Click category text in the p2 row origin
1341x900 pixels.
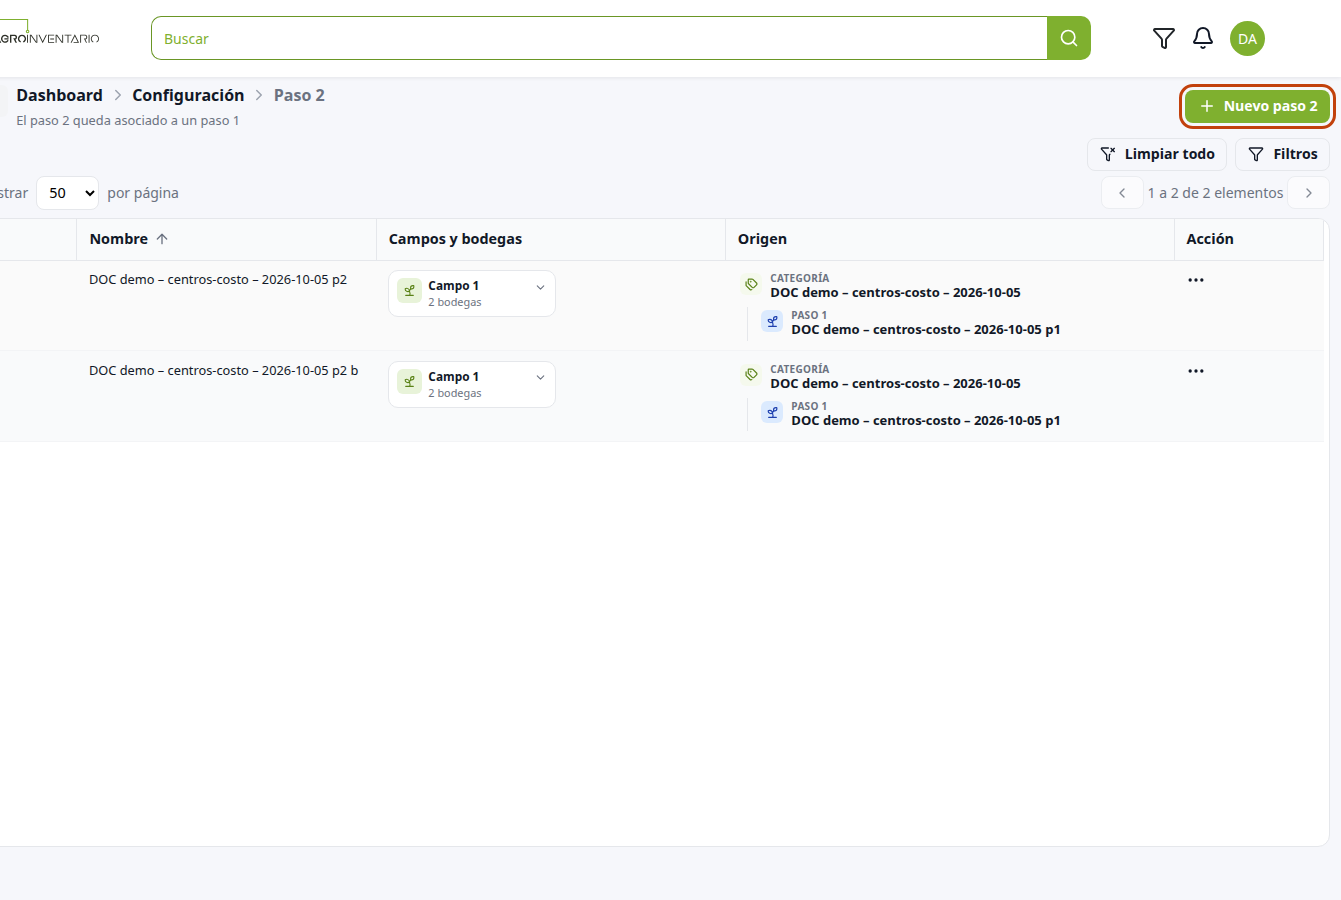895,293
